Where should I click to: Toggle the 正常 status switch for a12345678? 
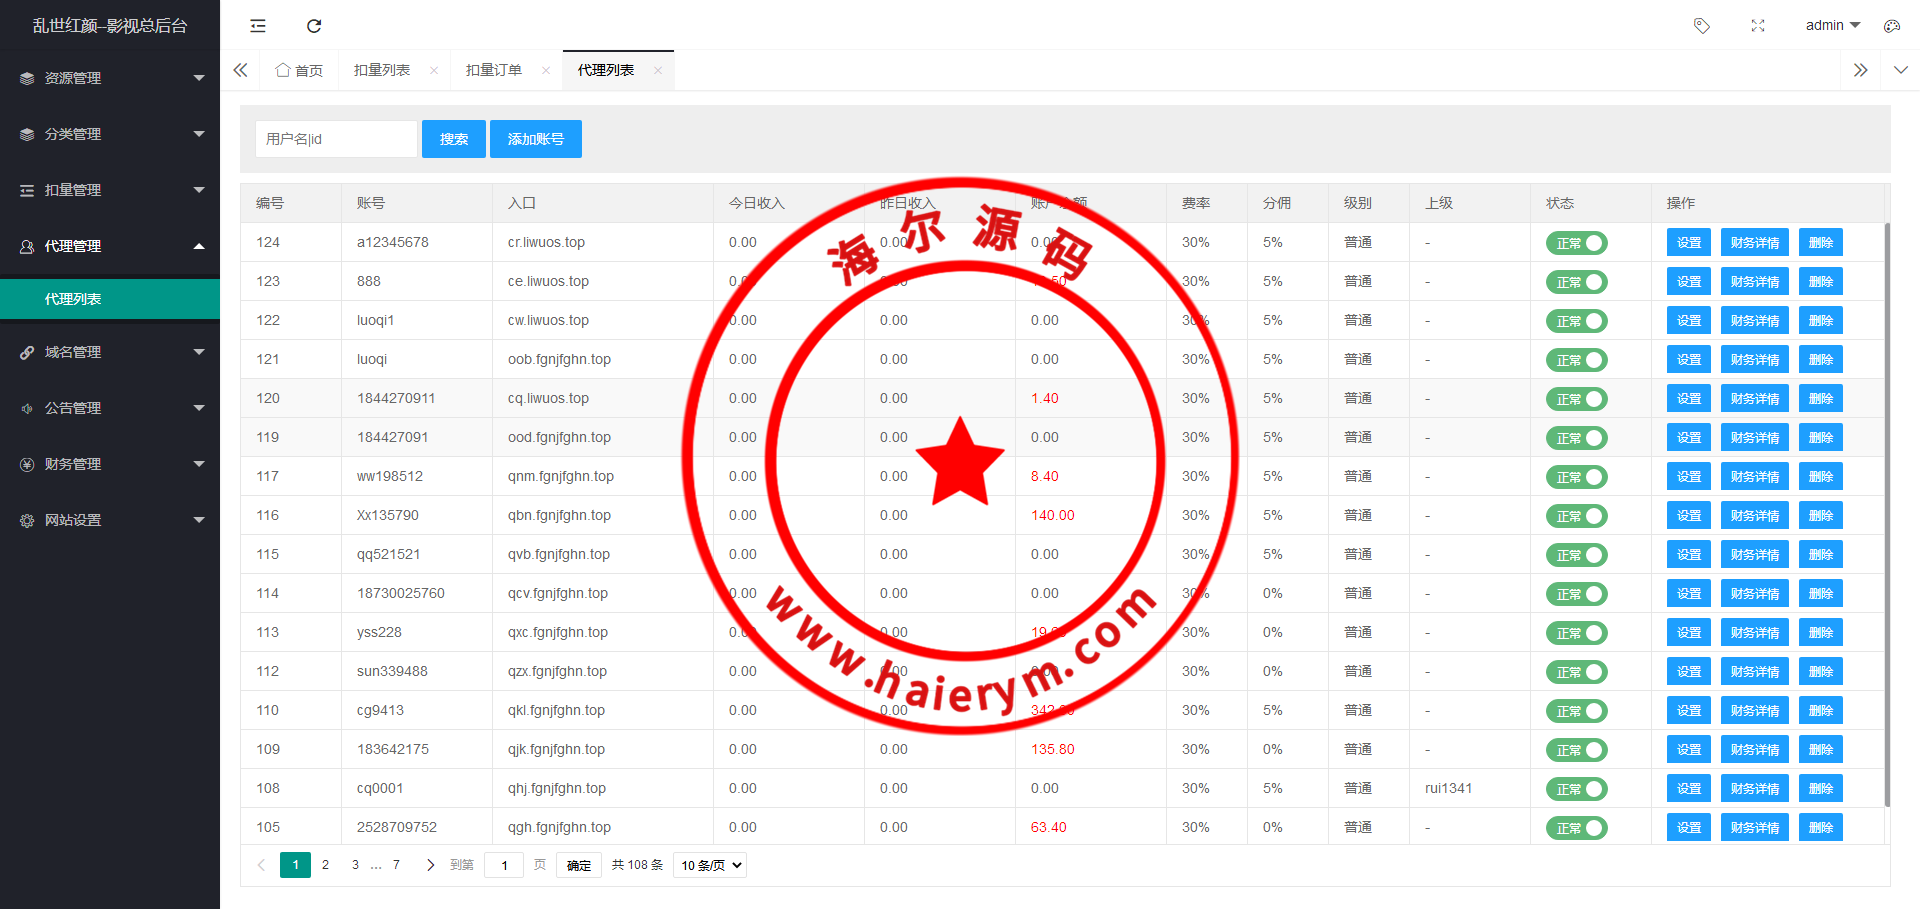click(1577, 242)
